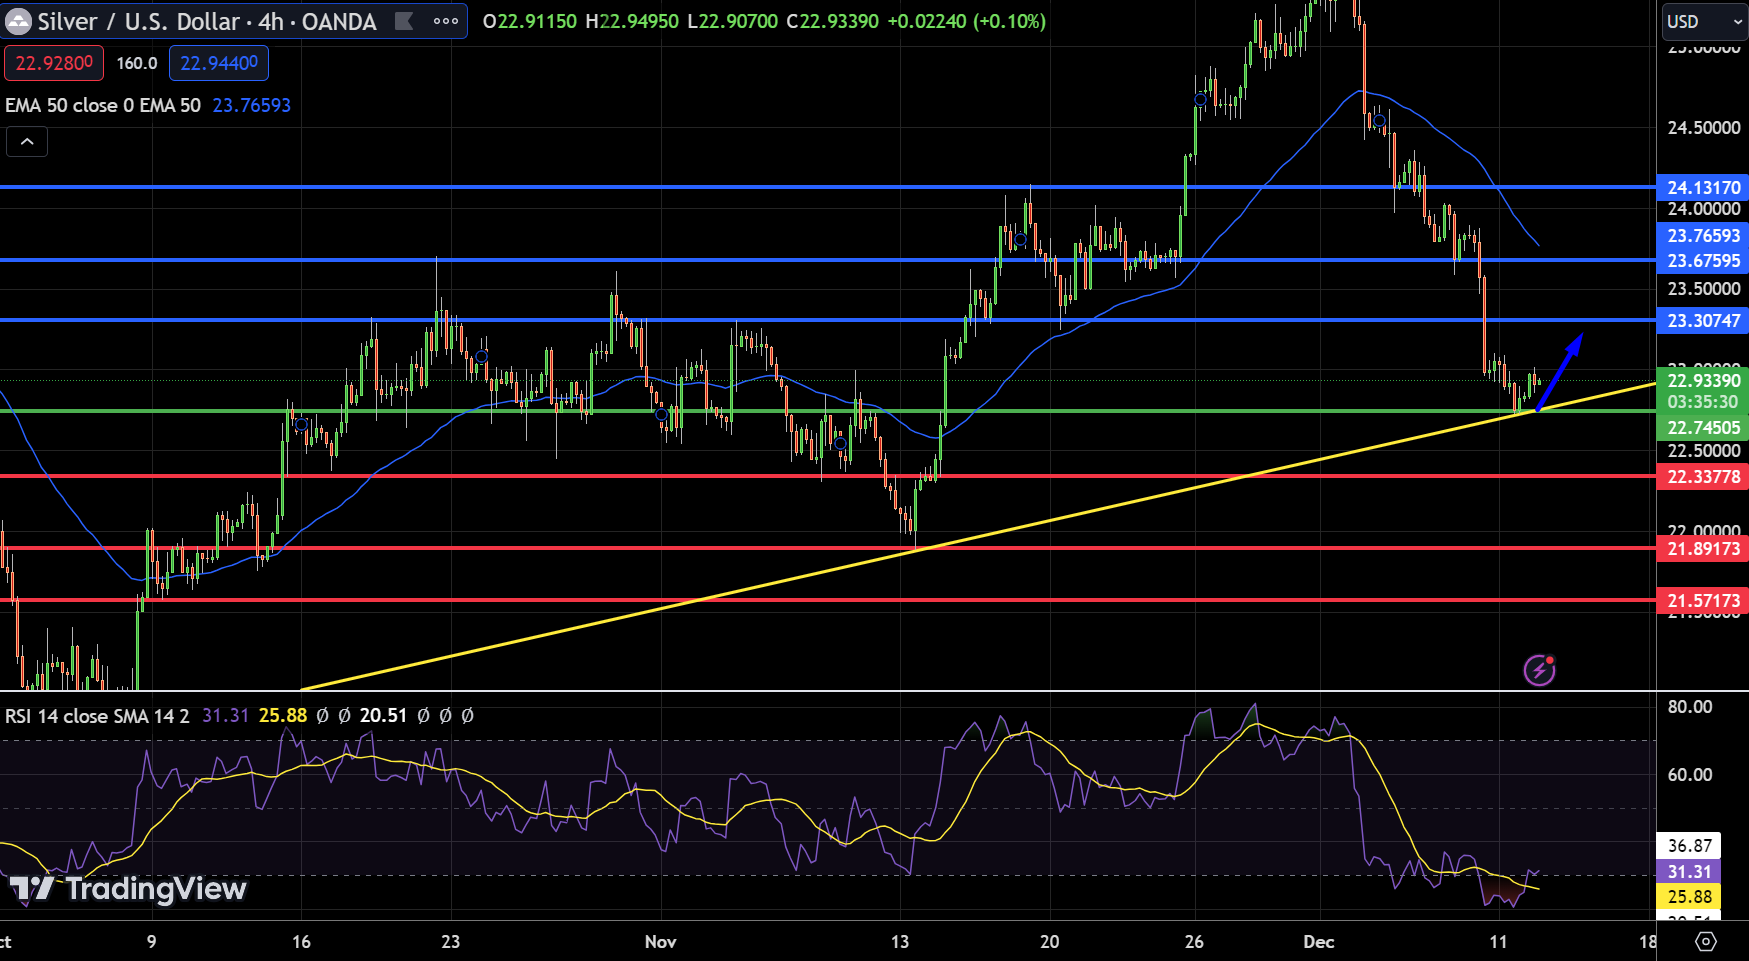This screenshot has width=1749, height=961.
Task: Click the Dec label on the time axis
Action: [x=1319, y=941]
